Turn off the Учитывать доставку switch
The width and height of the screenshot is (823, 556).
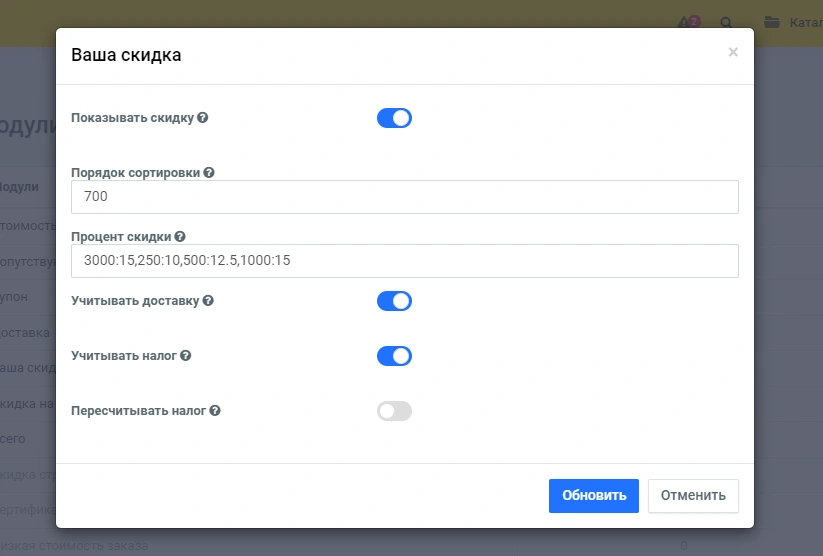click(x=394, y=301)
